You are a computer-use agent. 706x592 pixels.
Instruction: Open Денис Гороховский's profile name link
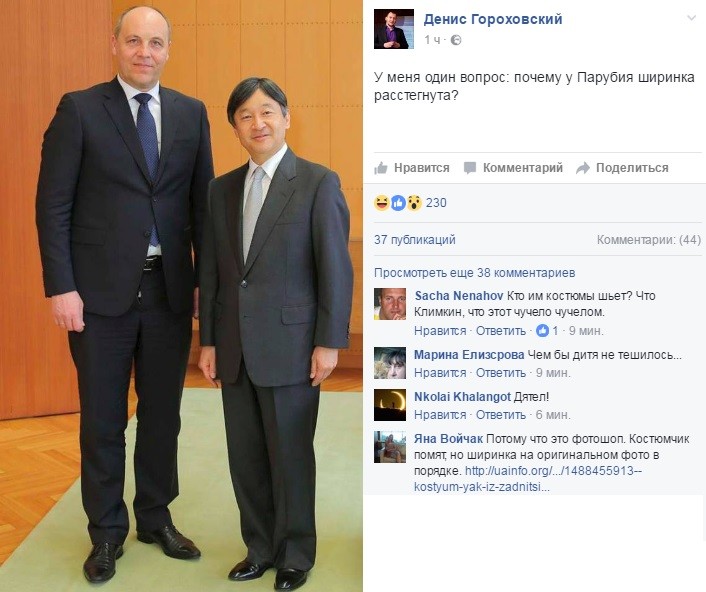pos(493,19)
